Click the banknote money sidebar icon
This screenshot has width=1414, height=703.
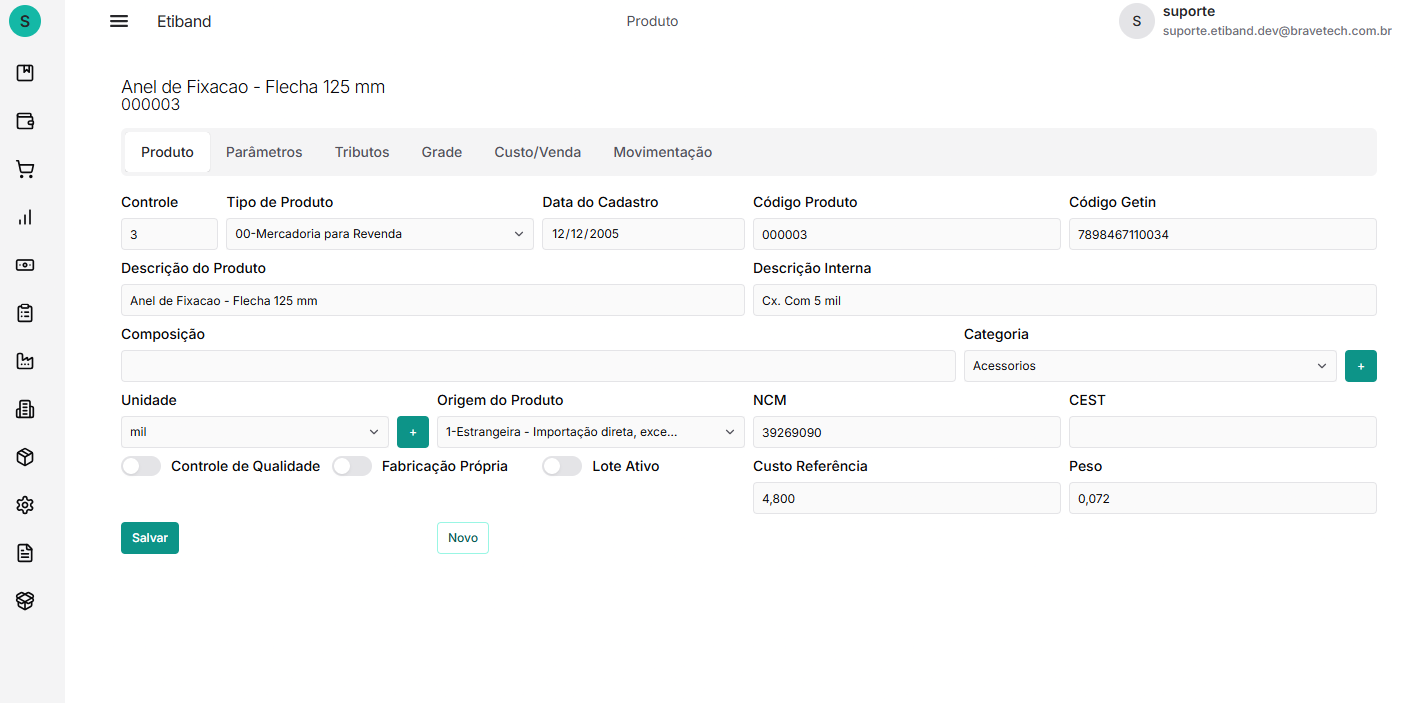coord(25,265)
